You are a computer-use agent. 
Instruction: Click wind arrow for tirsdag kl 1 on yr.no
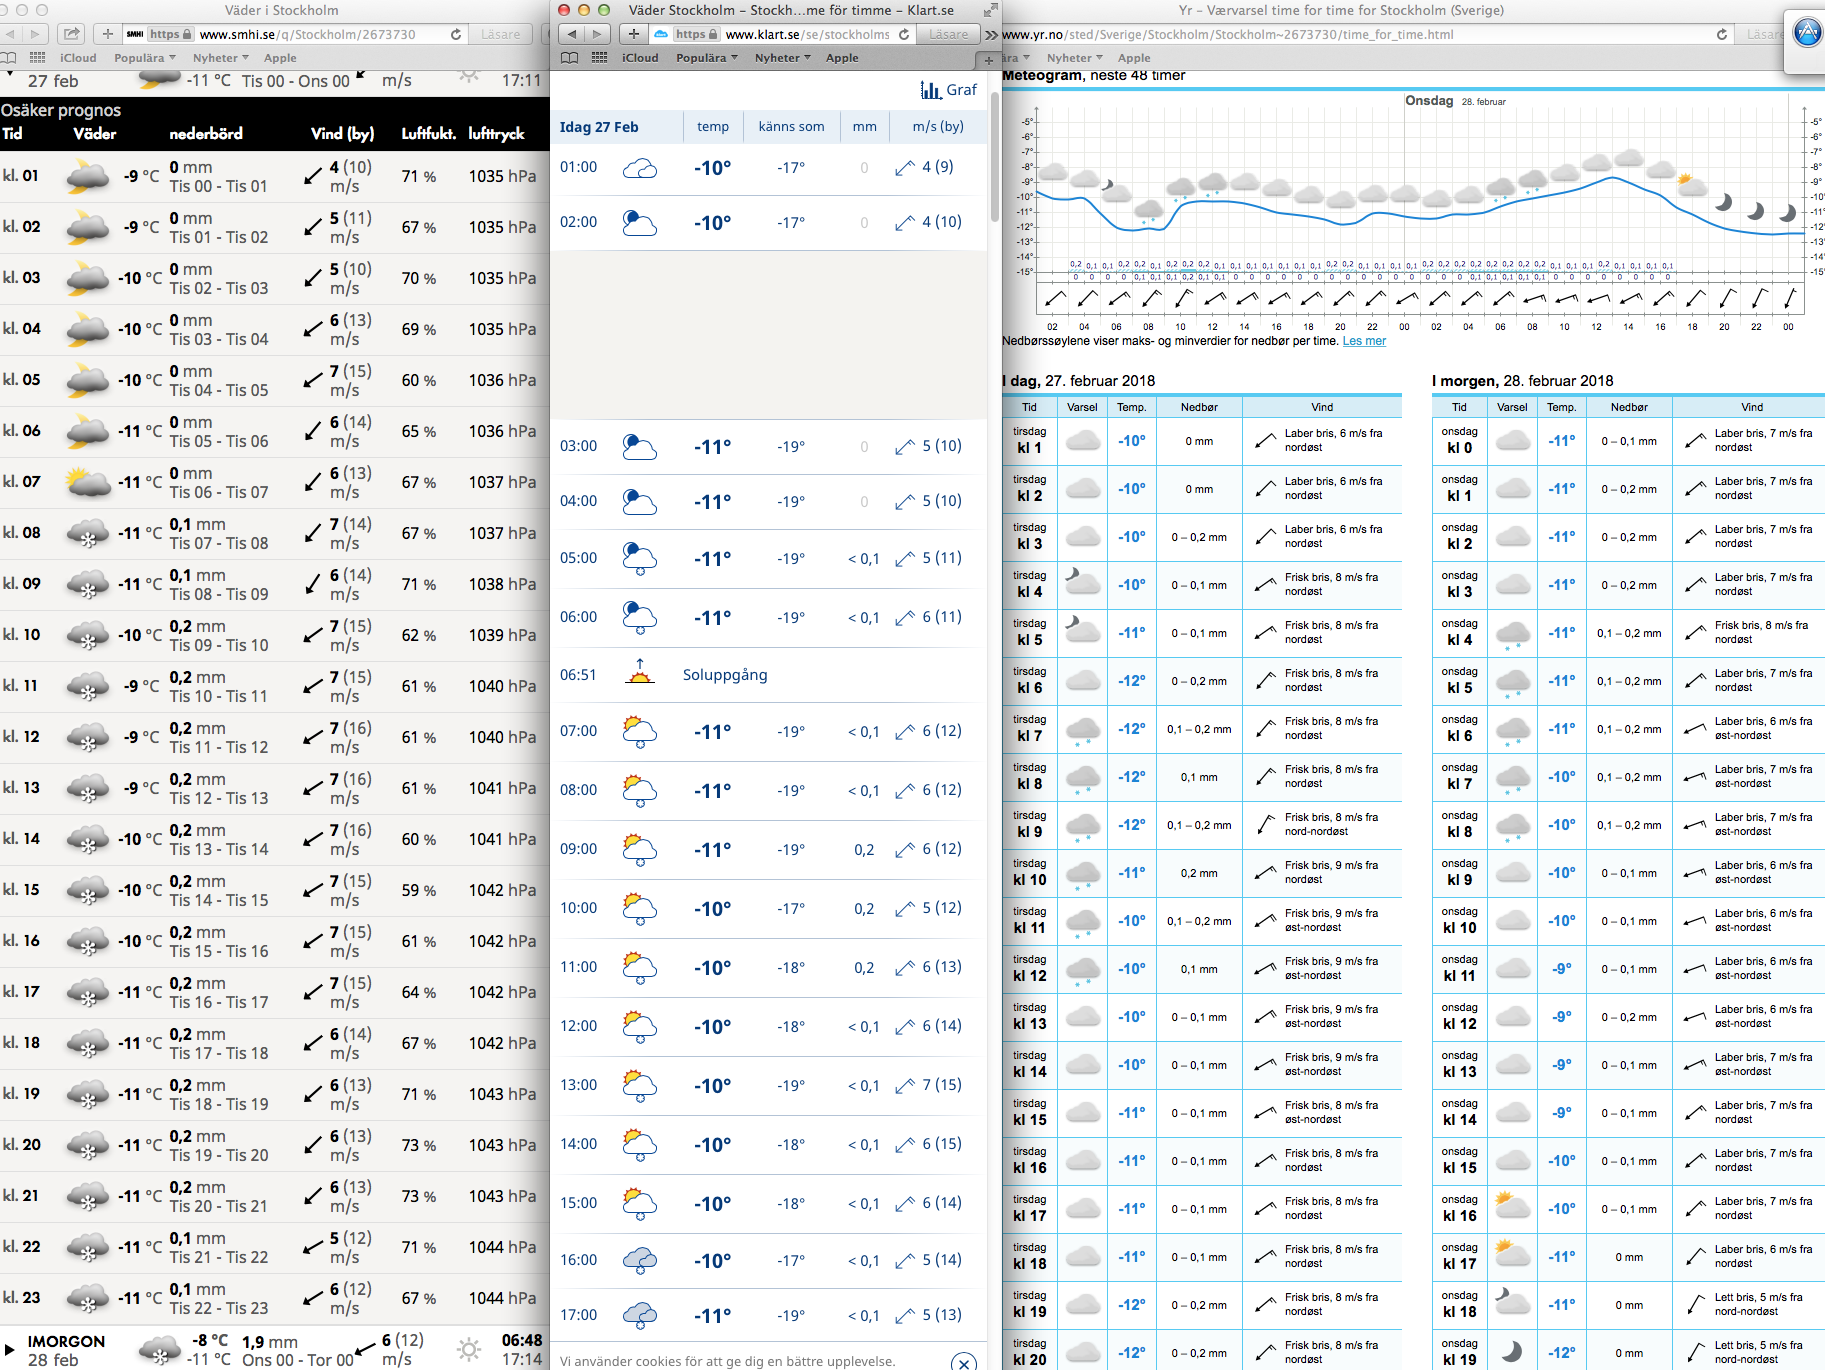[1265, 440]
